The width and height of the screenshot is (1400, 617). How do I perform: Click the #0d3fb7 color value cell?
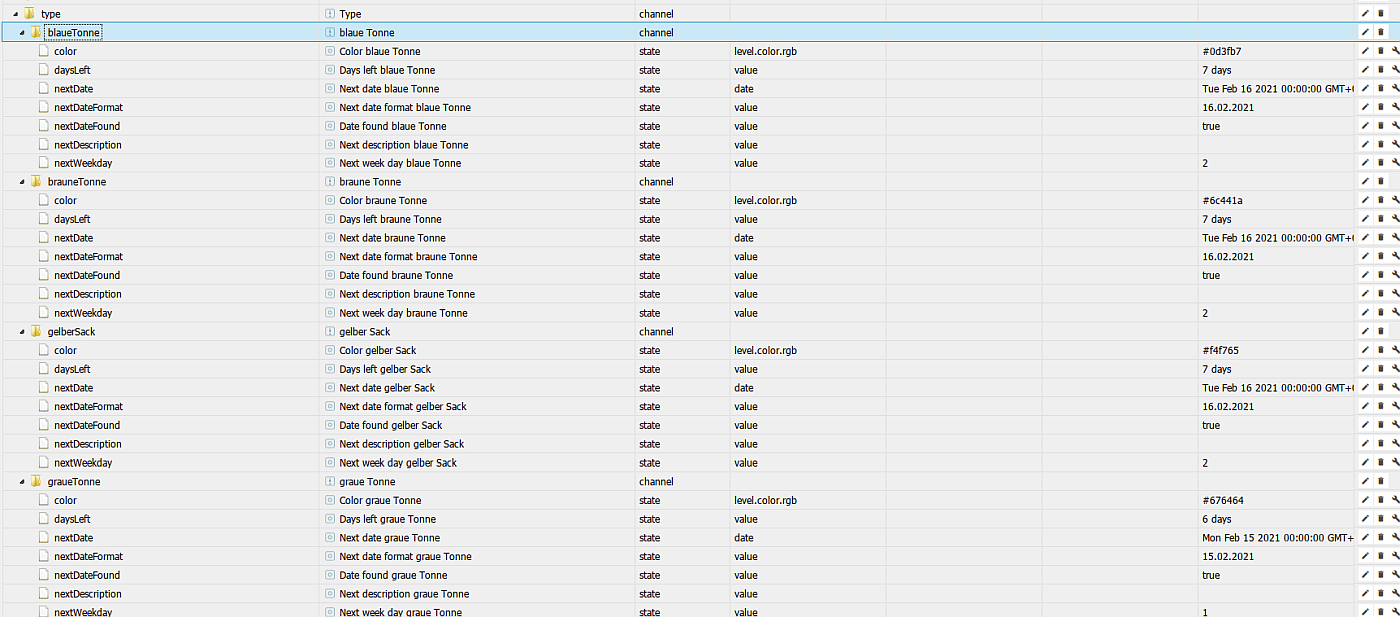pos(1222,51)
